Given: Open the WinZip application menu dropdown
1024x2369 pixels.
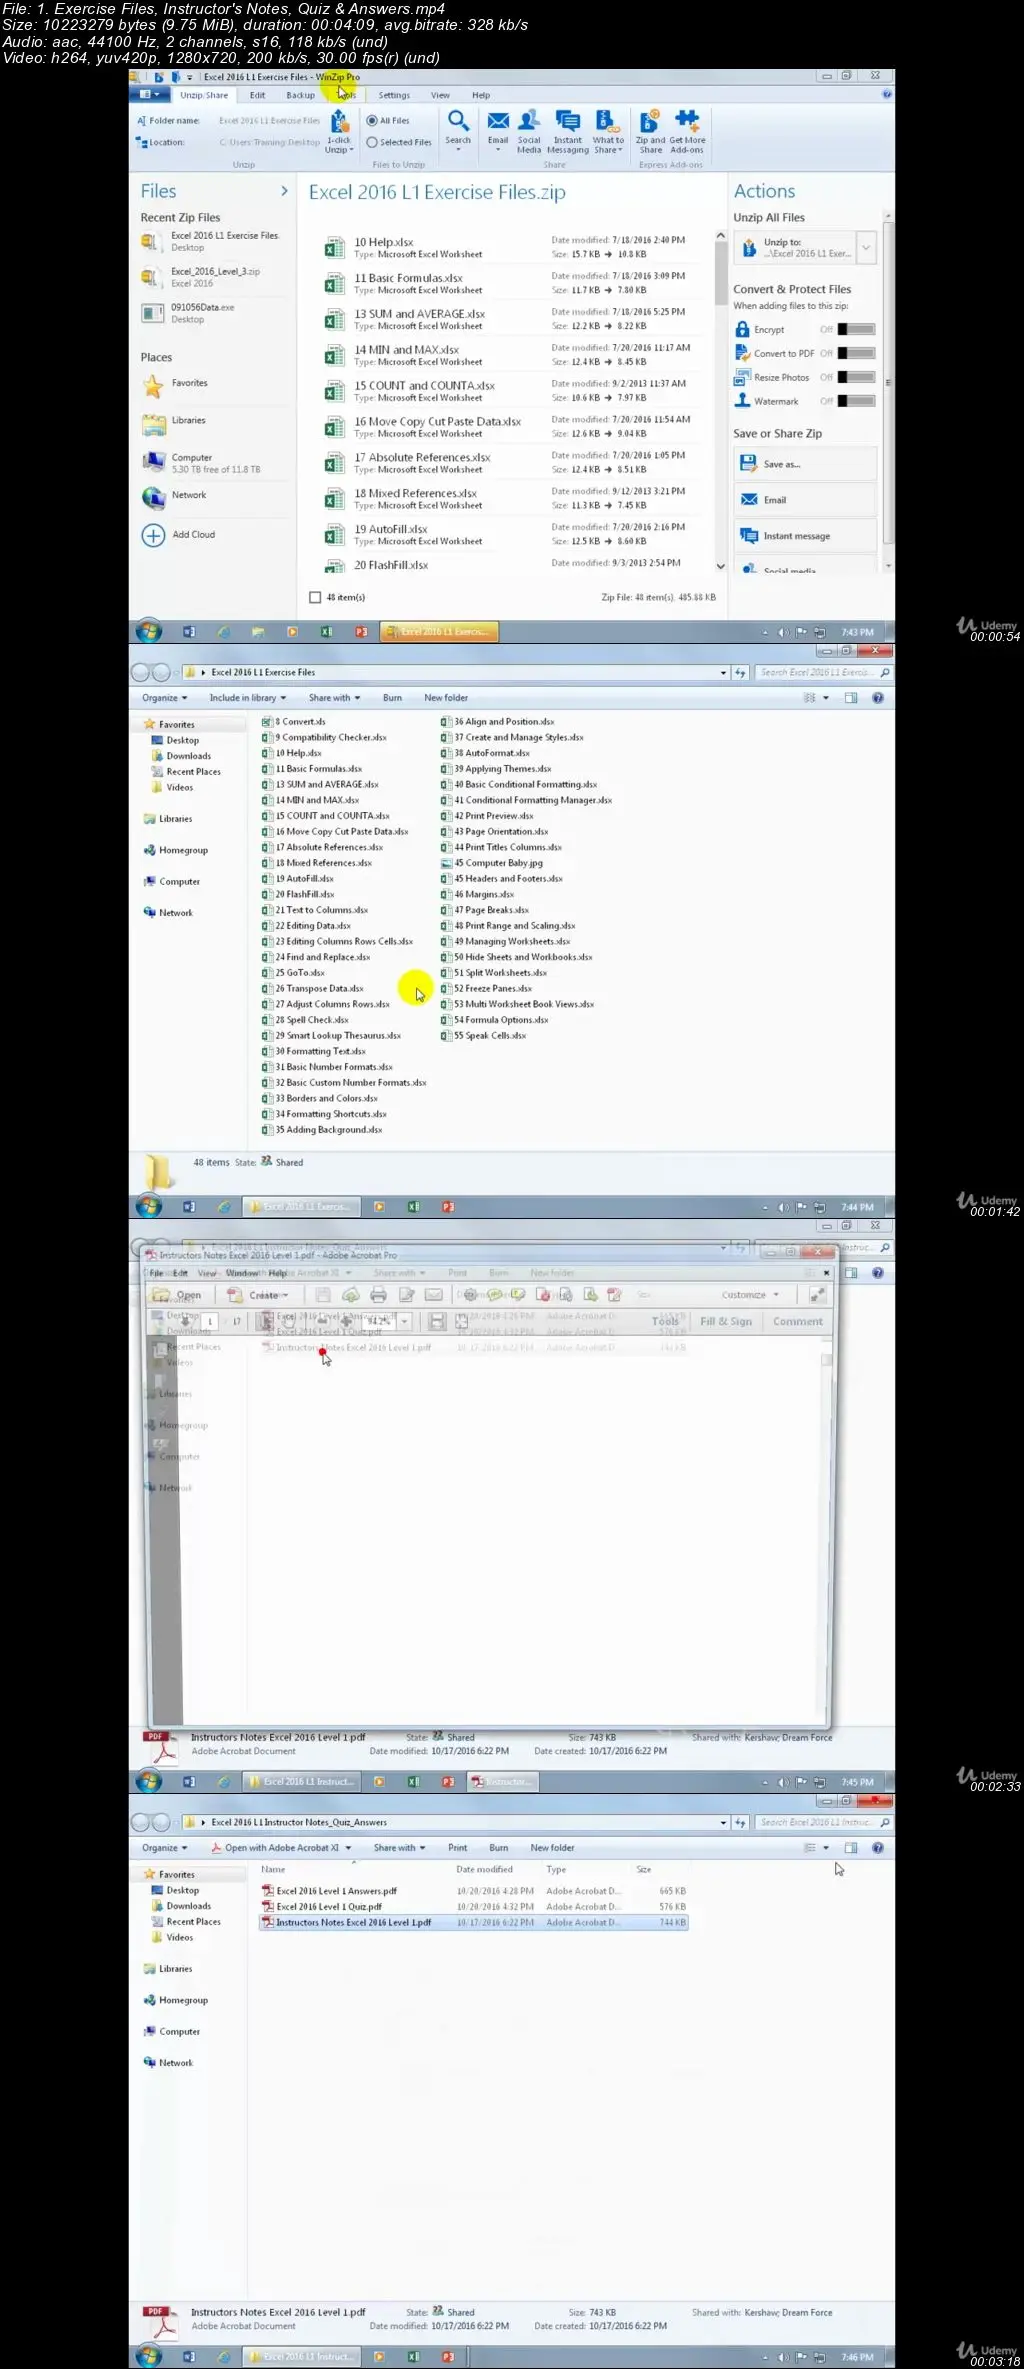Looking at the screenshot, I should (149, 95).
